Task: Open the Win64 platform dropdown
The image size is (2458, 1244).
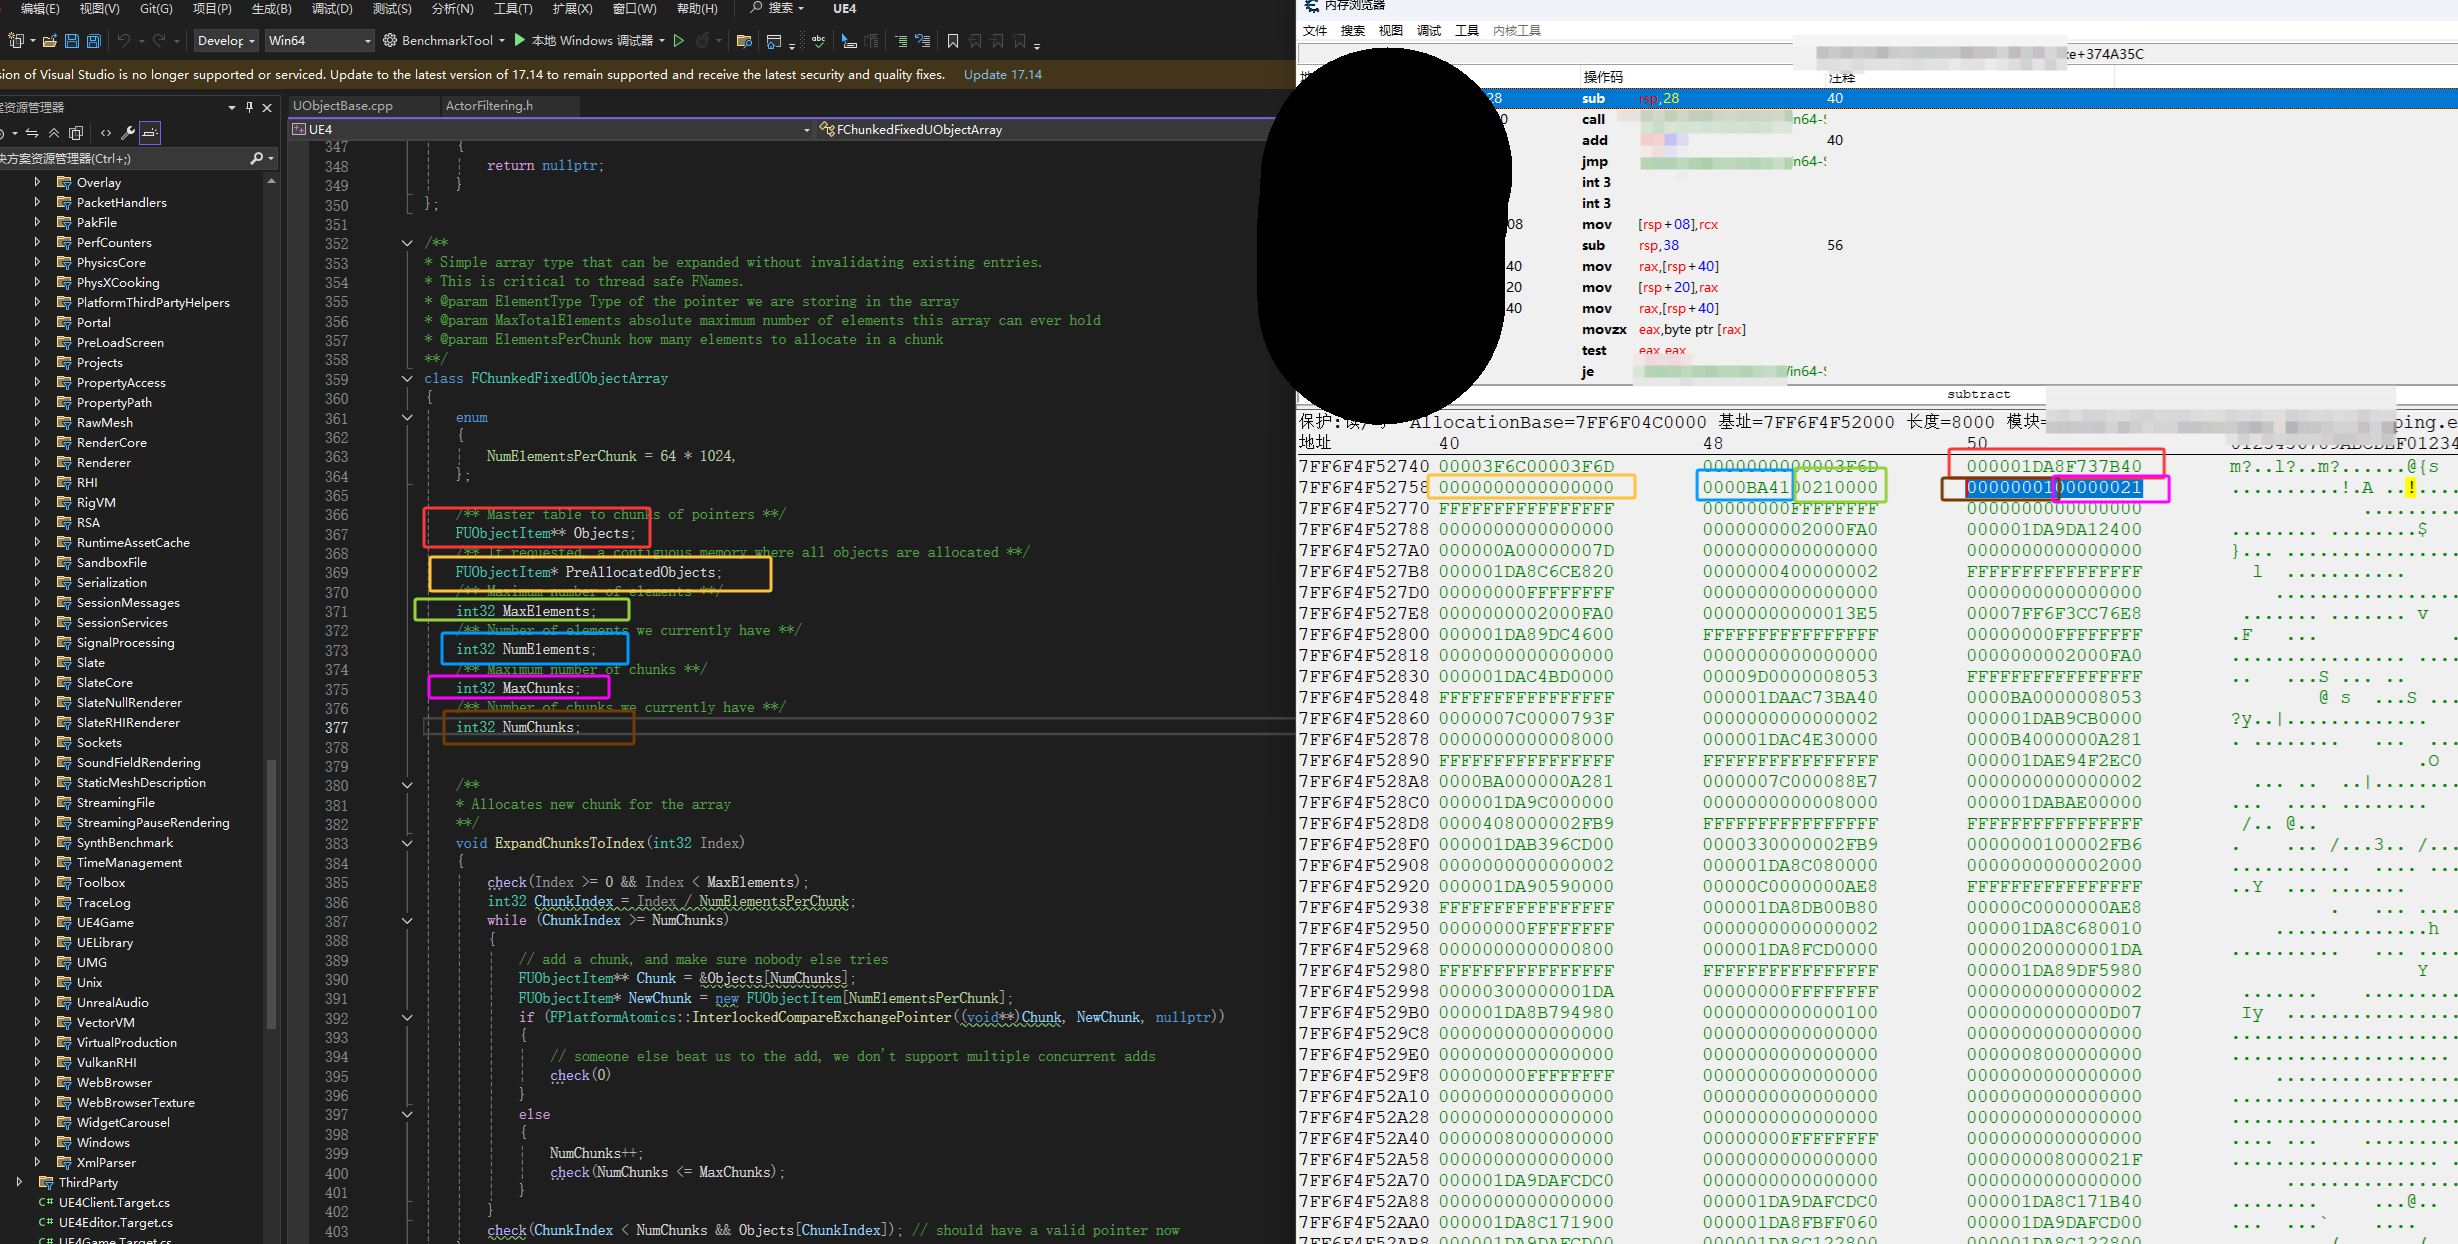Action: click(x=319, y=41)
